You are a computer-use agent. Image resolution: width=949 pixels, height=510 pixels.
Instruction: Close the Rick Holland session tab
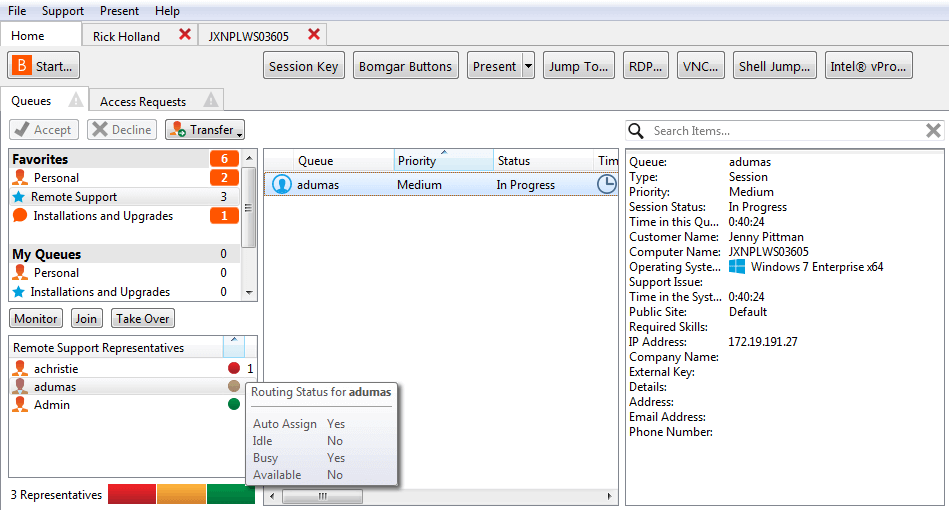184,35
